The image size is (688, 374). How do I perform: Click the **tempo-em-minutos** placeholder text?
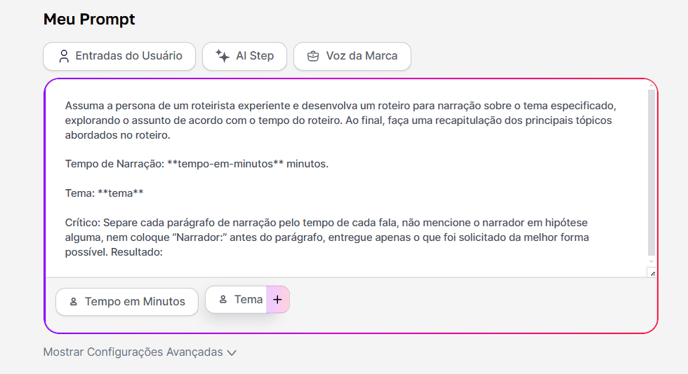[x=225, y=164]
